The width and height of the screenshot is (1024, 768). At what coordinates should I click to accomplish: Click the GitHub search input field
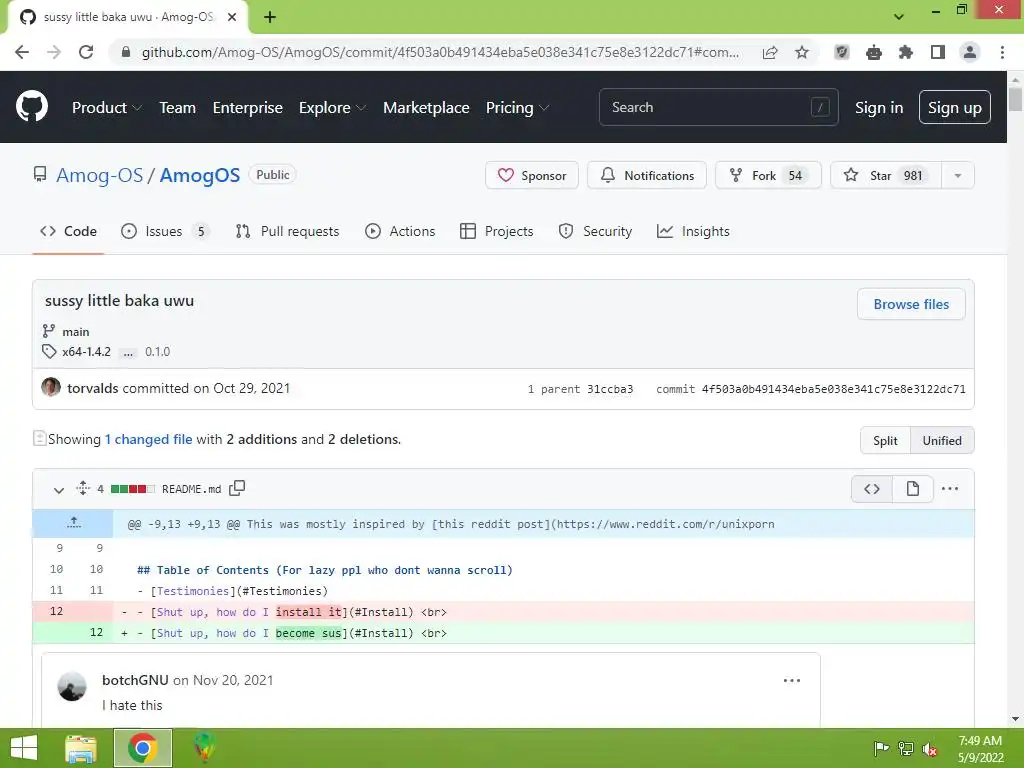point(718,107)
